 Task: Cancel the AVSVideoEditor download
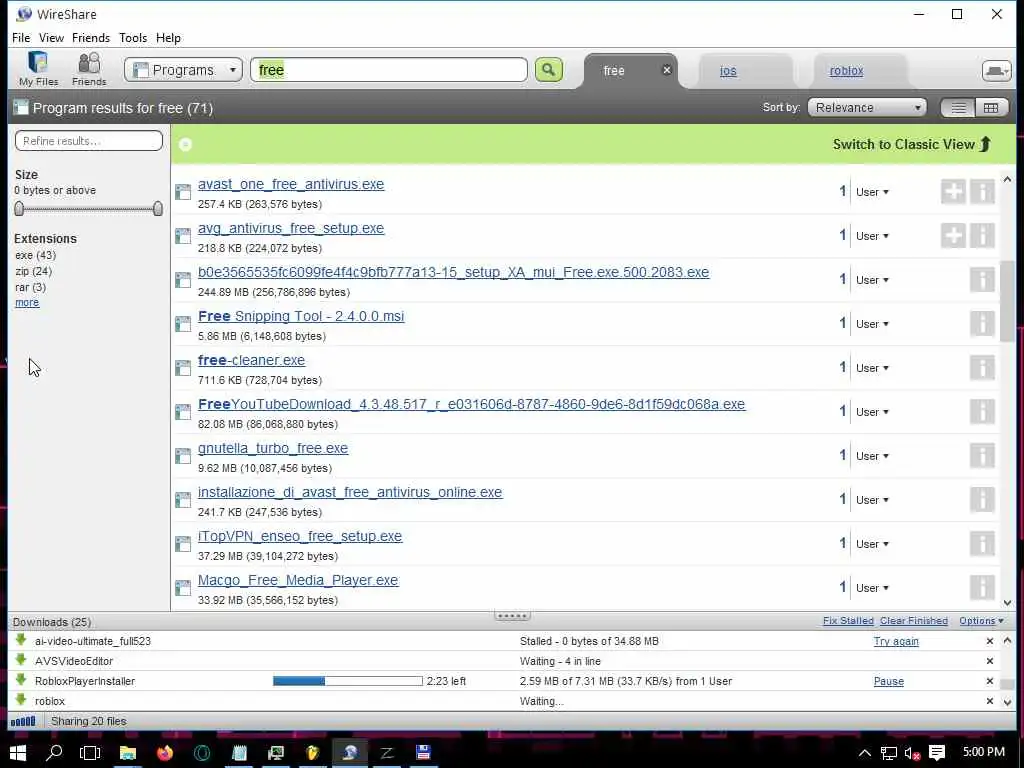pos(989,661)
